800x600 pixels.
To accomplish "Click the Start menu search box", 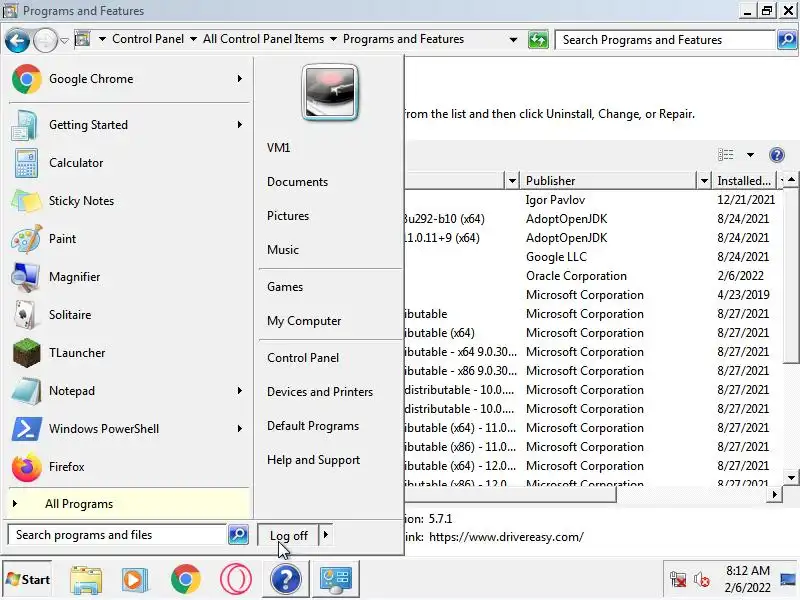I will click(118, 535).
